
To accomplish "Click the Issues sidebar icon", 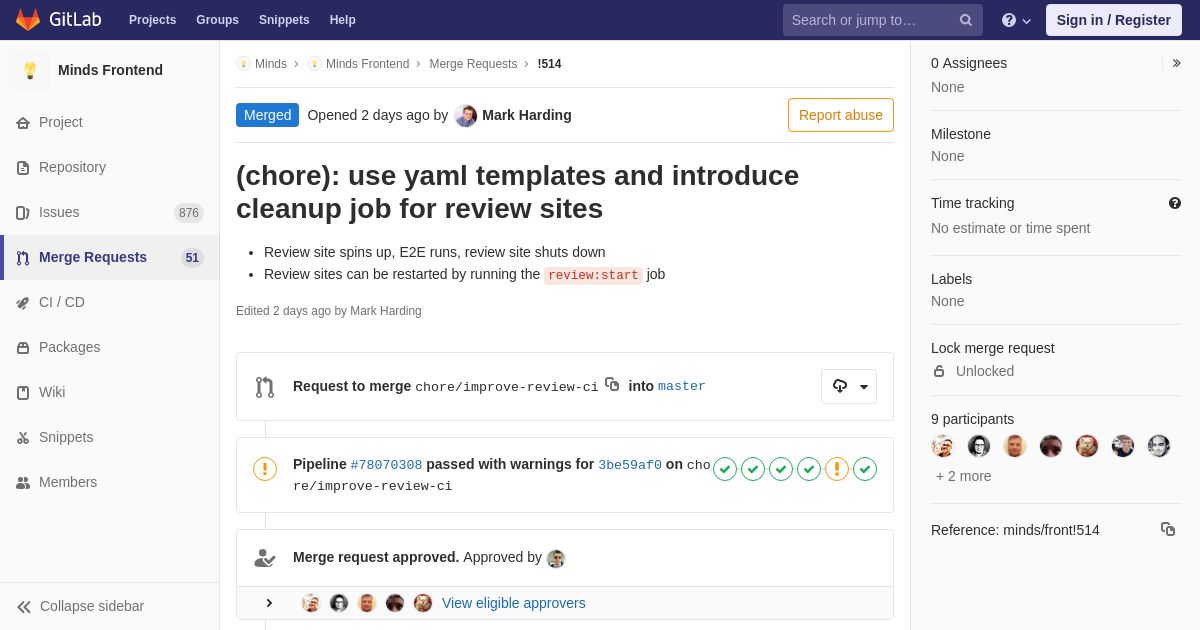I will tap(23, 212).
